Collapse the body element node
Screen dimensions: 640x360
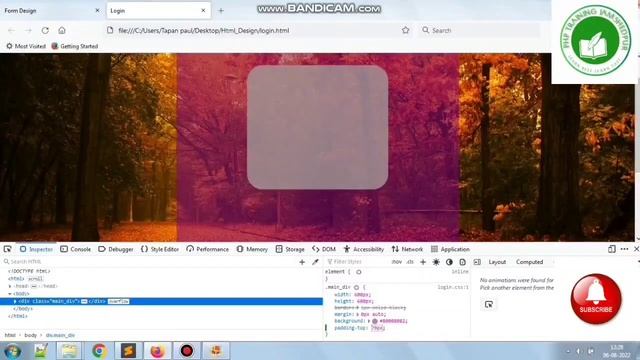10,294
